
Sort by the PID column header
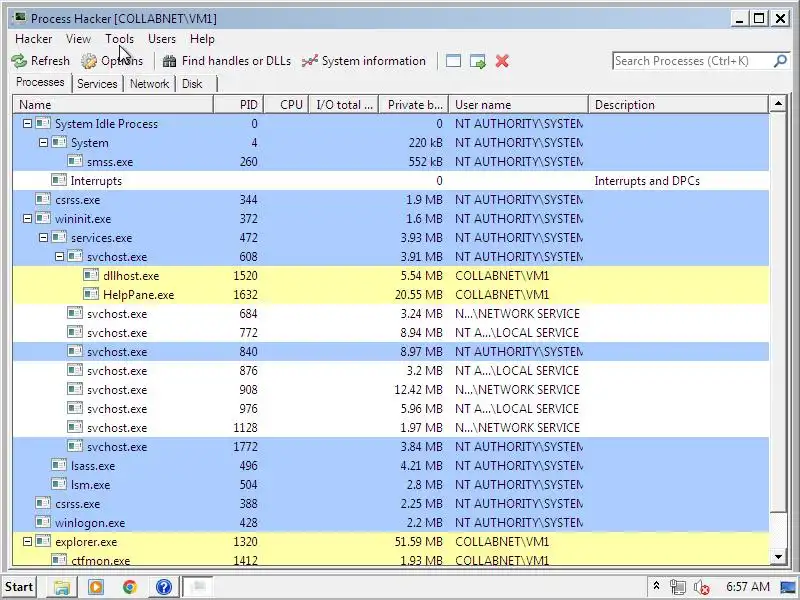(239, 105)
